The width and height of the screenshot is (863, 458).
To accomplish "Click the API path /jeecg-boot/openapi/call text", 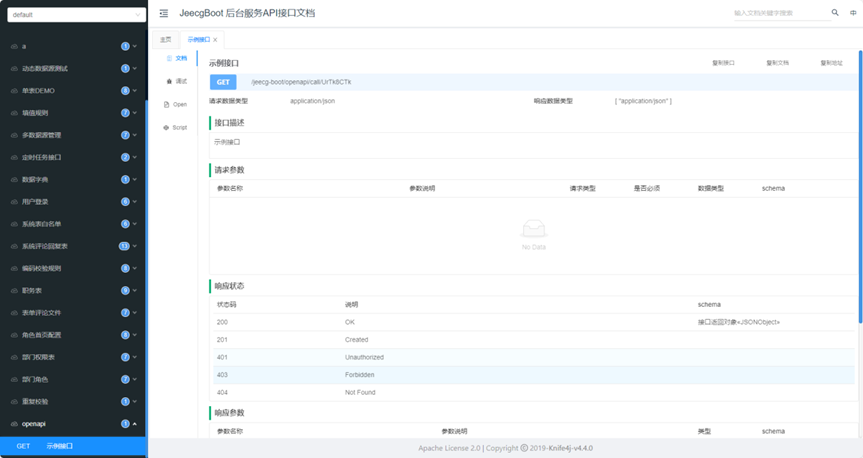I will tap(301, 82).
